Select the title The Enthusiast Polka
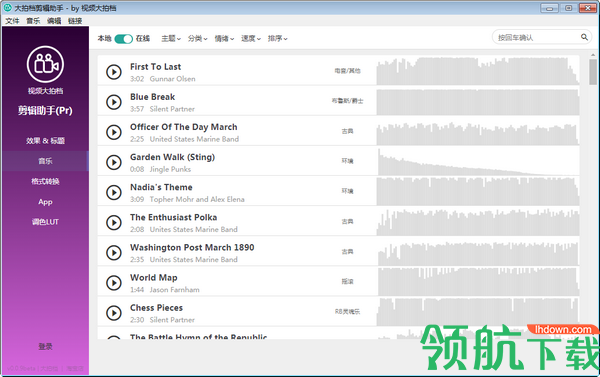 tap(173, 217)
